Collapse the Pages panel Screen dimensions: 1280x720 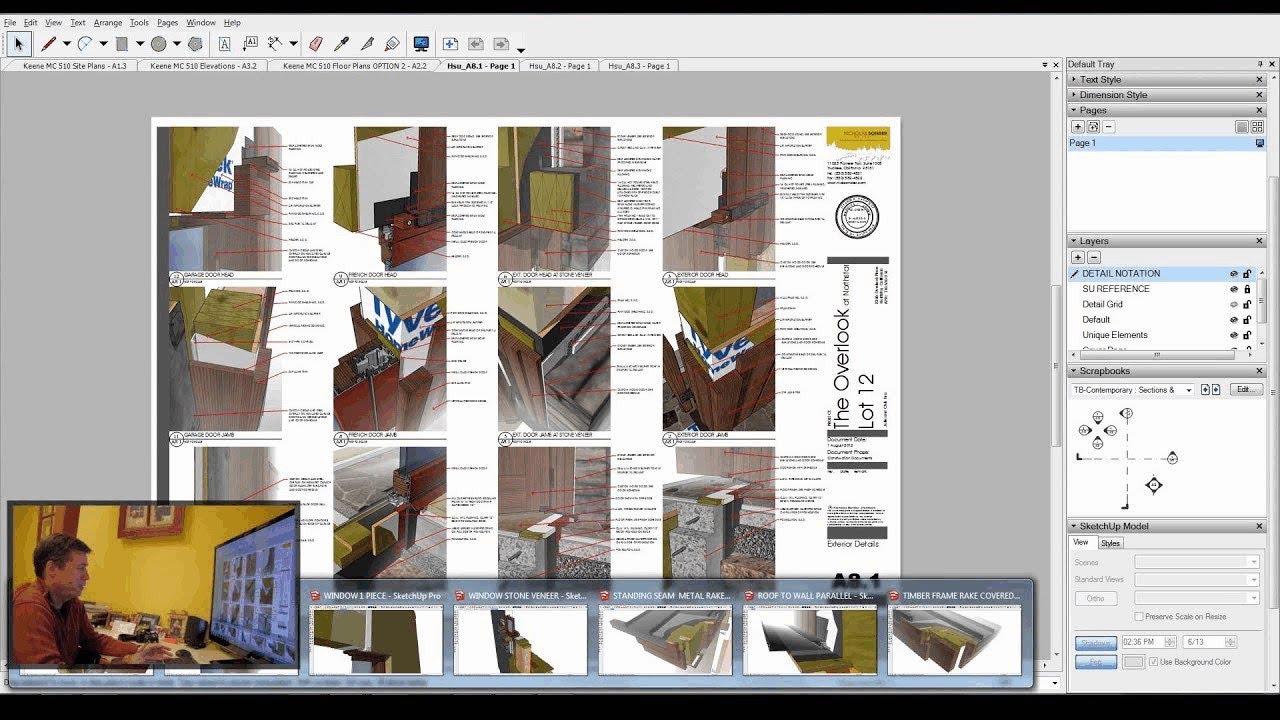(1074, 110)
